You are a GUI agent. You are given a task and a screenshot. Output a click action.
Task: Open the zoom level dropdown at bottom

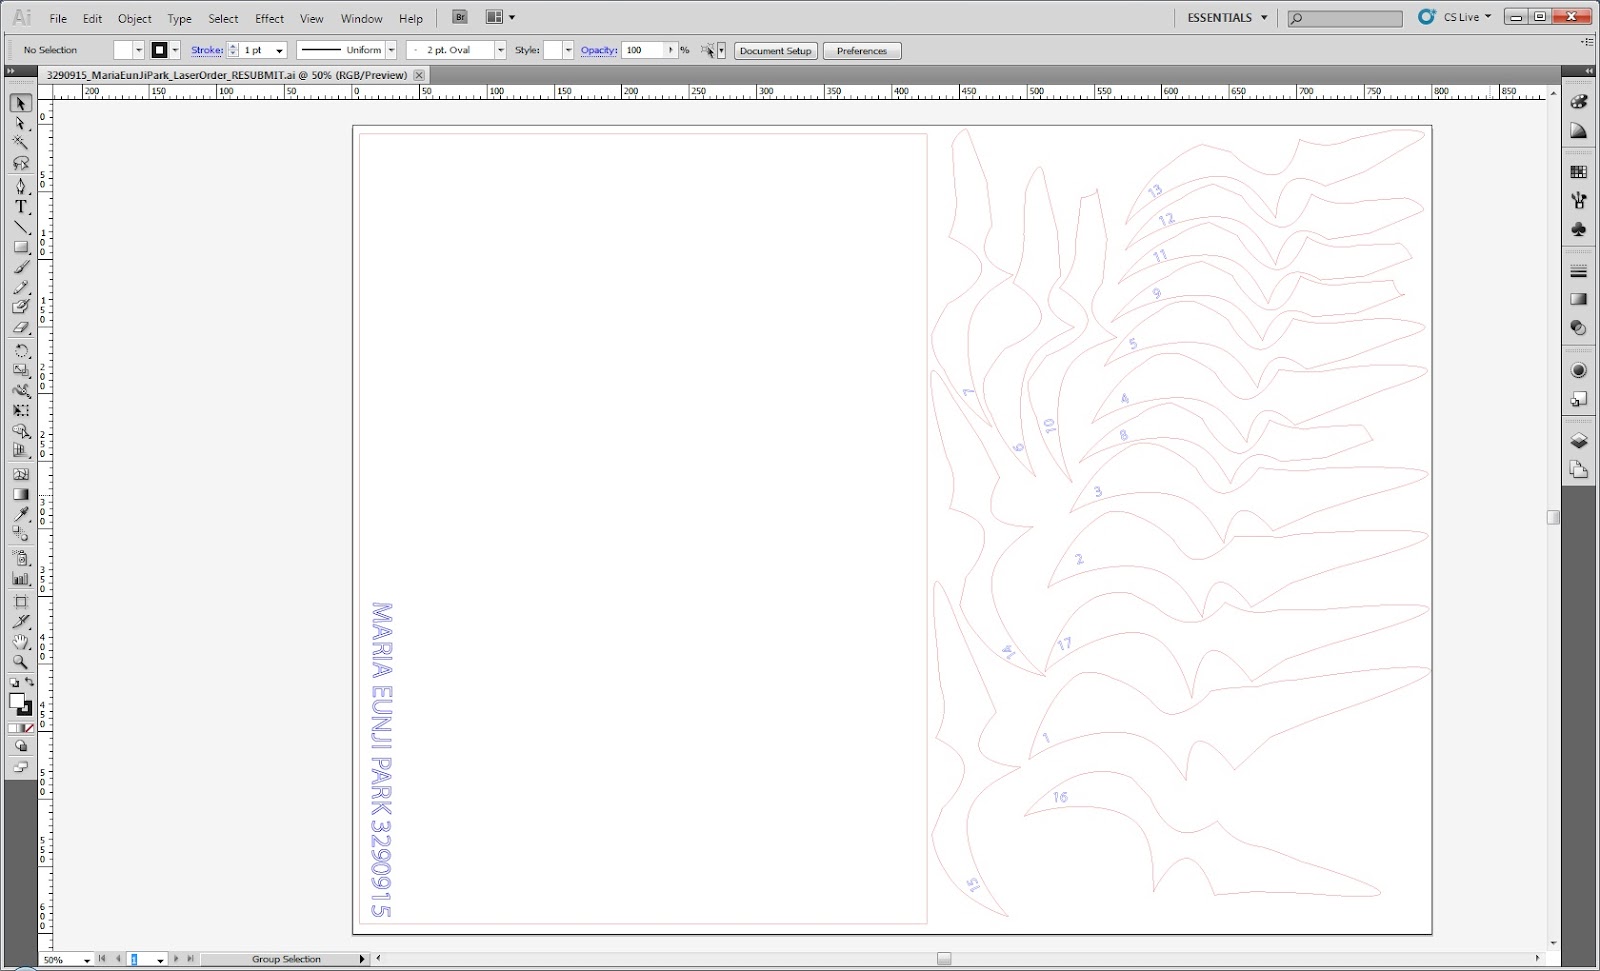87,960
